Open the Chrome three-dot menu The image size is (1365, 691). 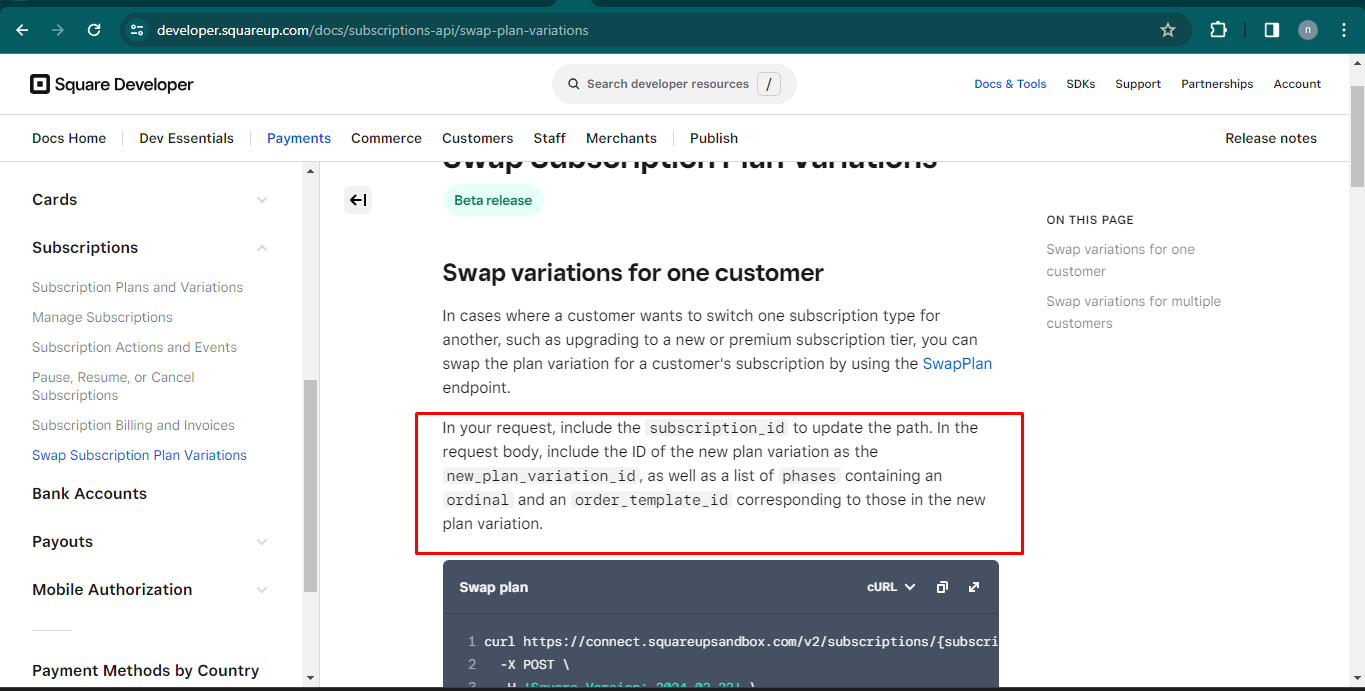[x=1344, y=30]
